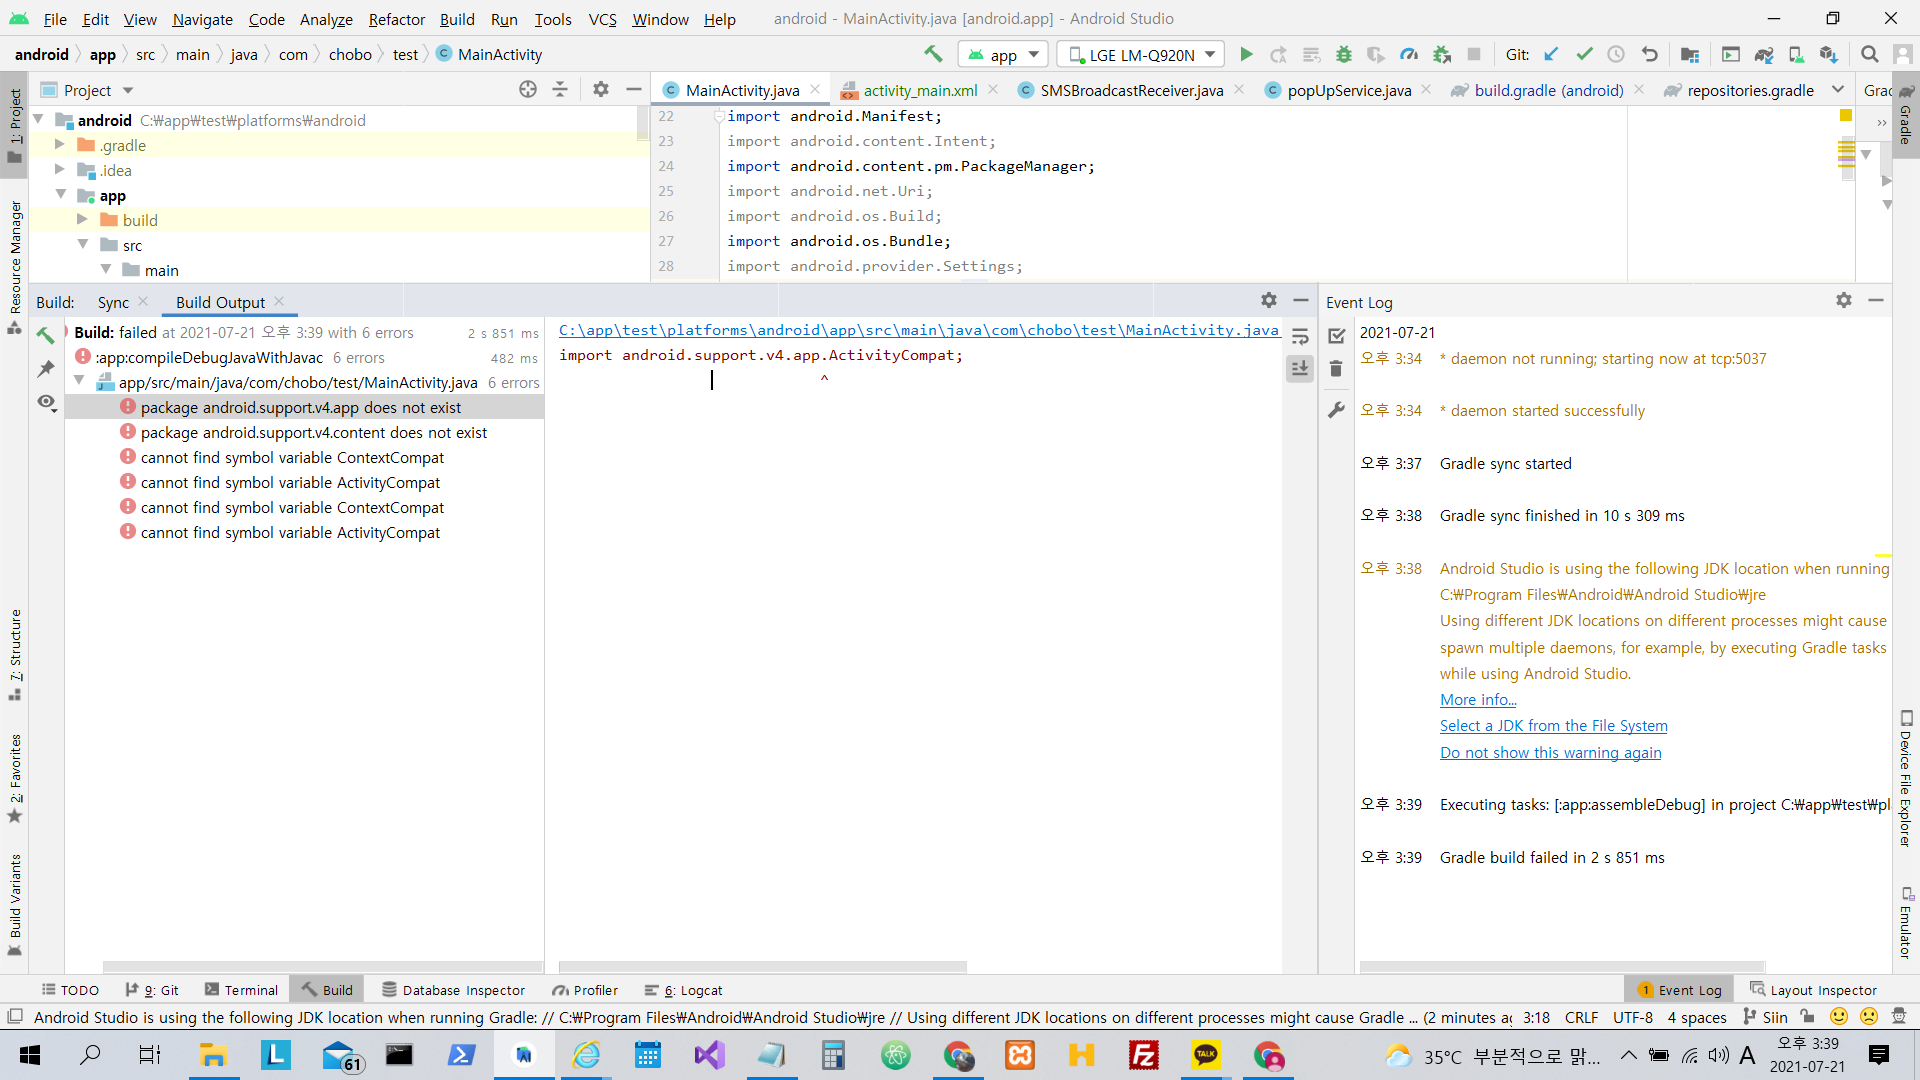Click the Make Project hammer icon

click(x=933, y=55)
